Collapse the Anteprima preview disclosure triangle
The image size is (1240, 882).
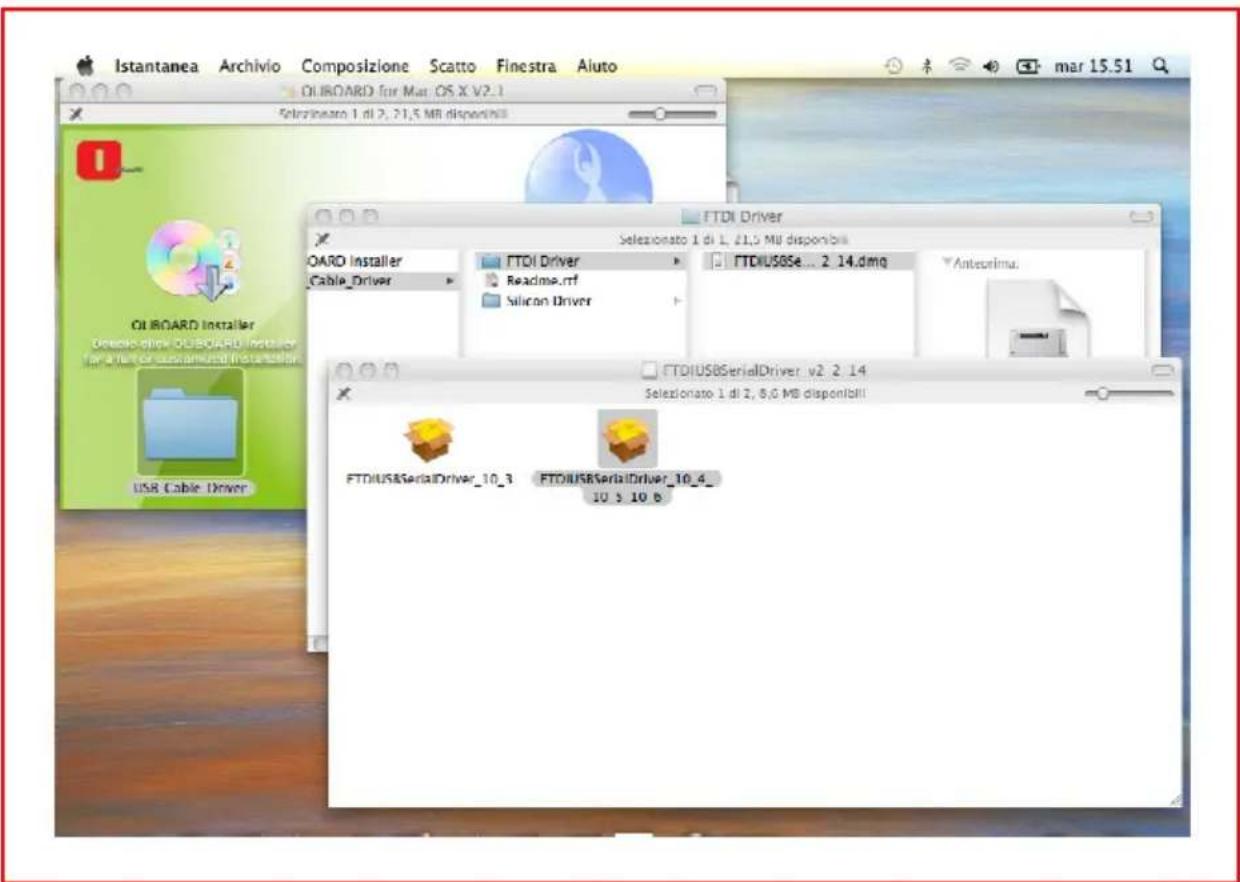(947, 264)
